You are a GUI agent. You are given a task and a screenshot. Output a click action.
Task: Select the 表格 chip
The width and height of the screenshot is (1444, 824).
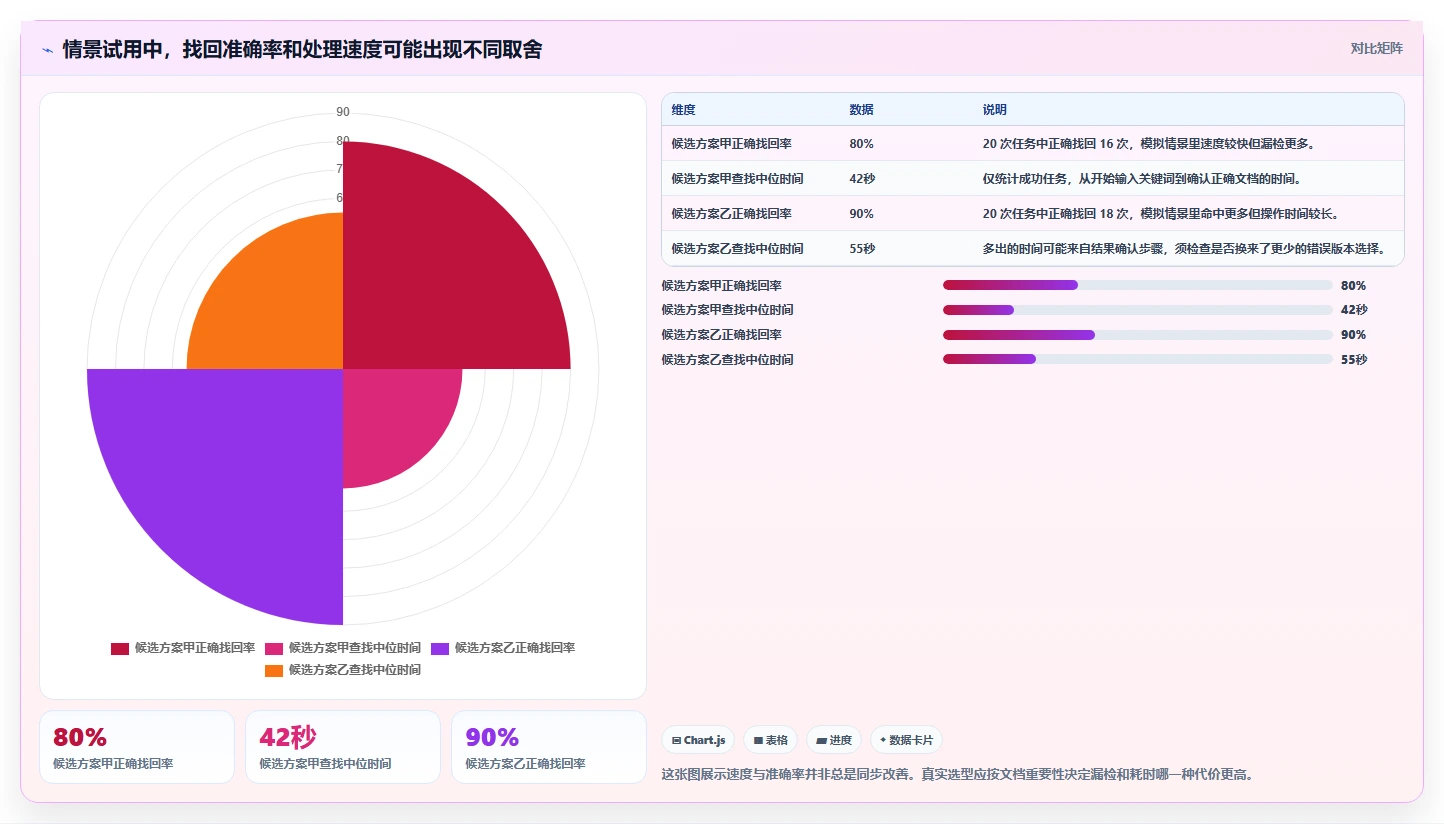(770, 740)
